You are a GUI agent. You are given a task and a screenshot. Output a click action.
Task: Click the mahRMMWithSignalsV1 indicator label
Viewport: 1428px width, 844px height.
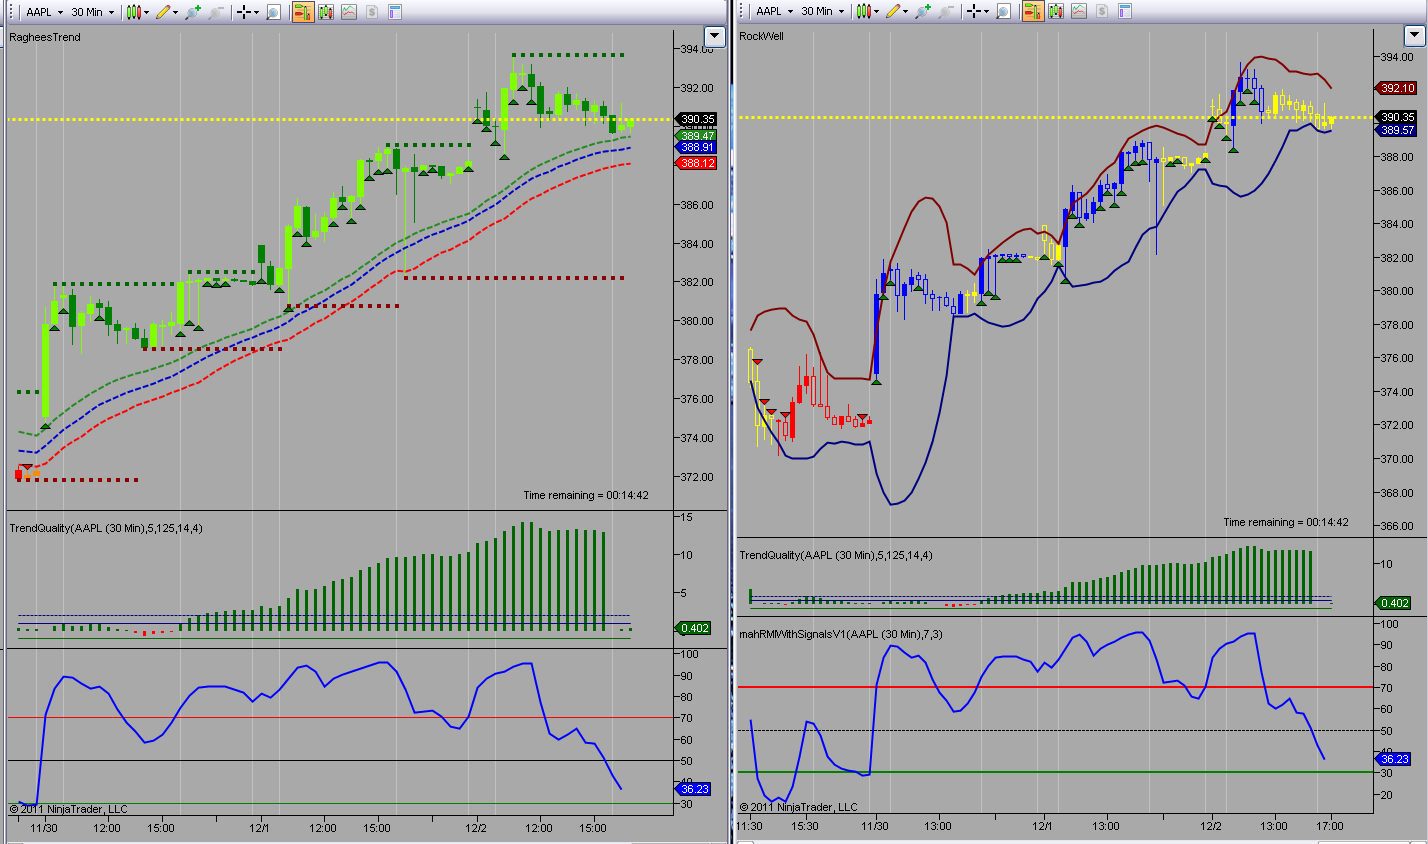841,634
